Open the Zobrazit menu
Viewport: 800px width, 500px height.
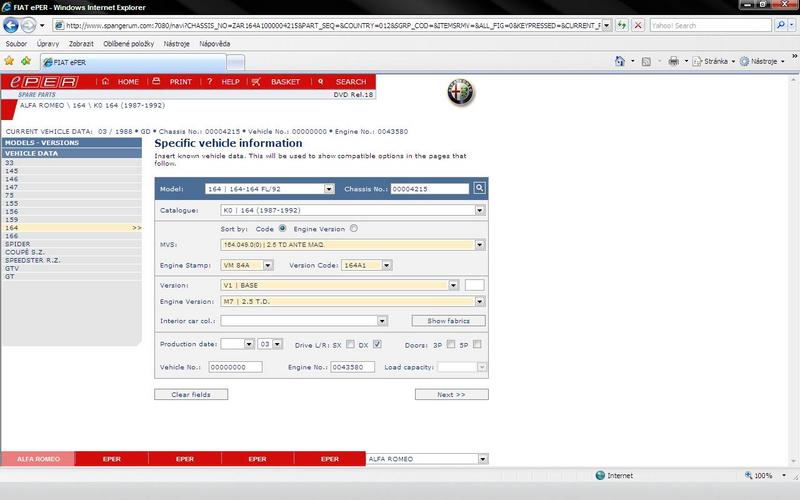[81, 44]
